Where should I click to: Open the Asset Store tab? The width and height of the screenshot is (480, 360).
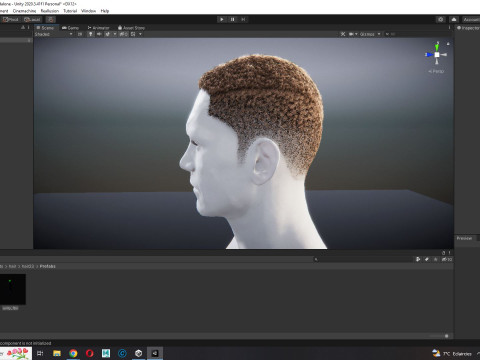pos(131,28)
